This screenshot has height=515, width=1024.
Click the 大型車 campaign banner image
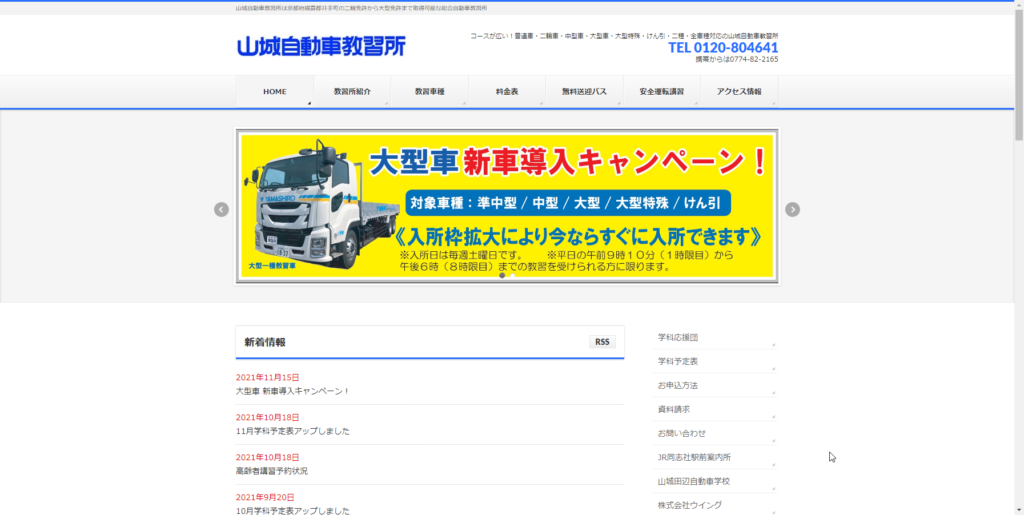tap(507, 206)
